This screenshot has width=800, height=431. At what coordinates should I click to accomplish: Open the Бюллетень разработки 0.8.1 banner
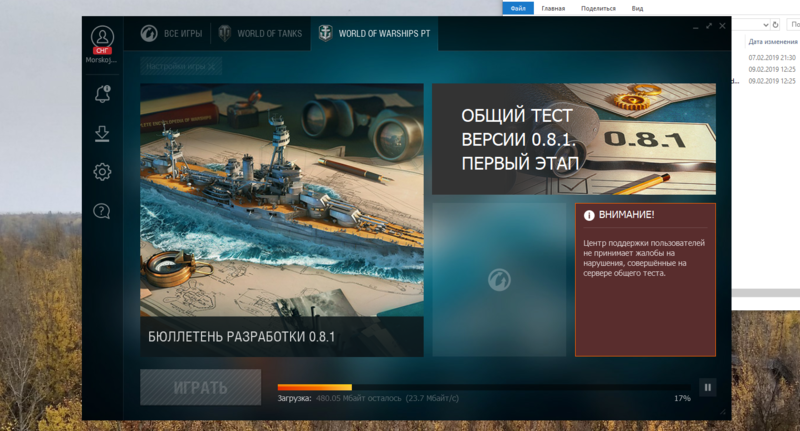coord(282,220)
